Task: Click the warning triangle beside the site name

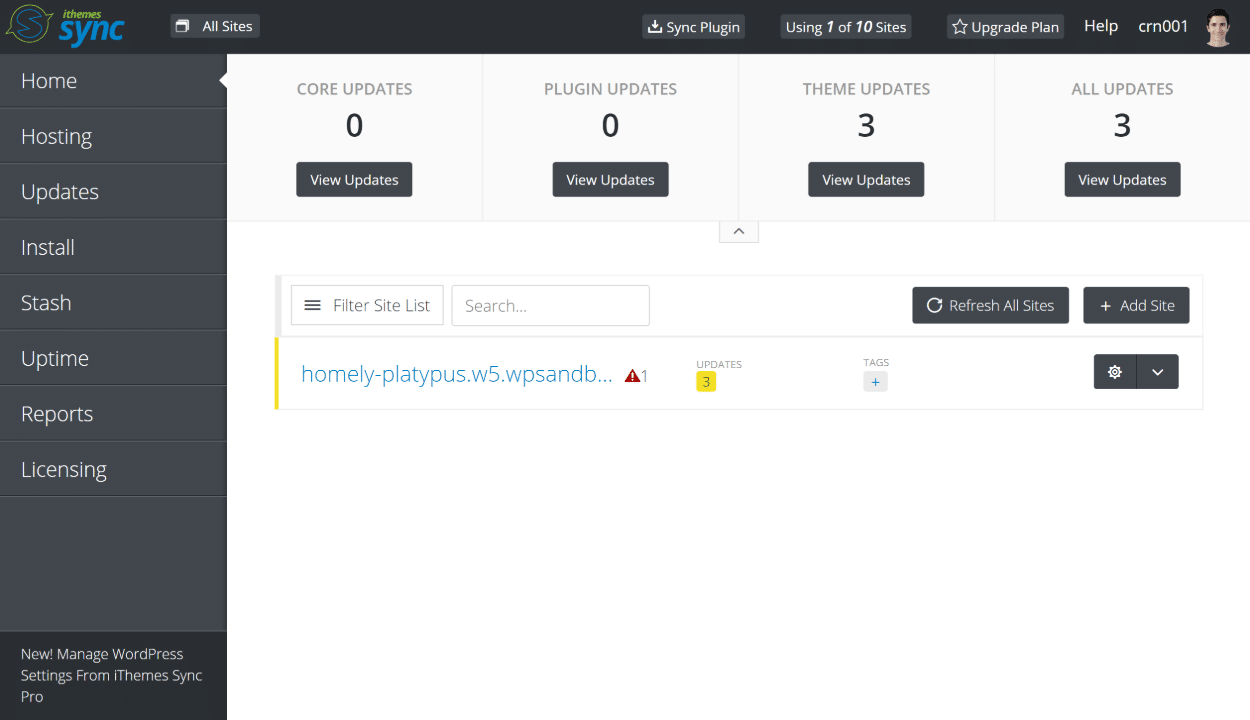Action: click(x=631, y=373)
